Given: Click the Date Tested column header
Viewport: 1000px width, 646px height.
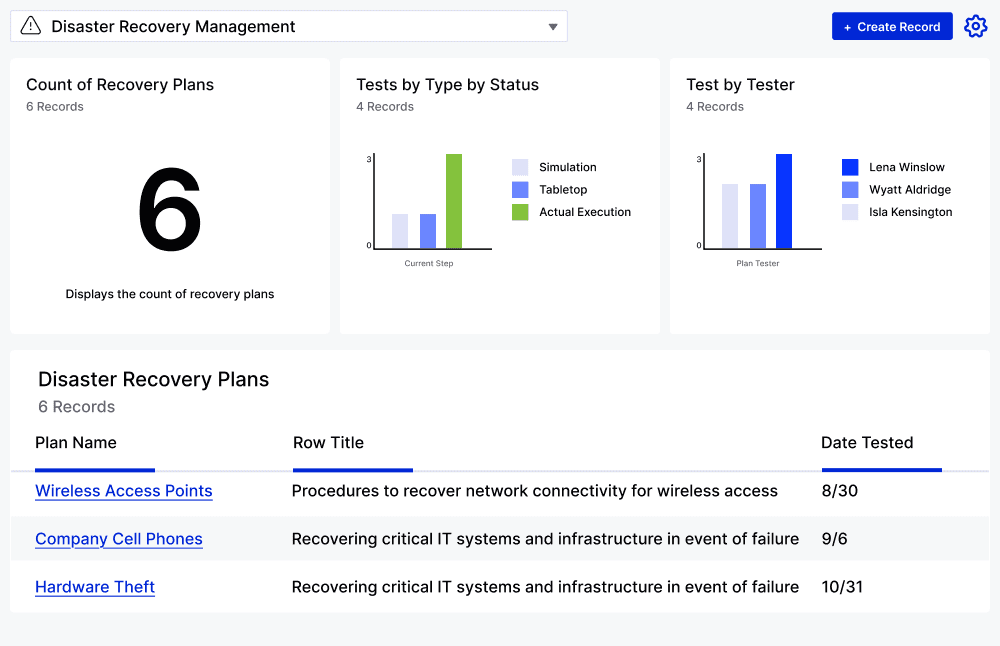Looking at the screenshot, I should point(867,443).
